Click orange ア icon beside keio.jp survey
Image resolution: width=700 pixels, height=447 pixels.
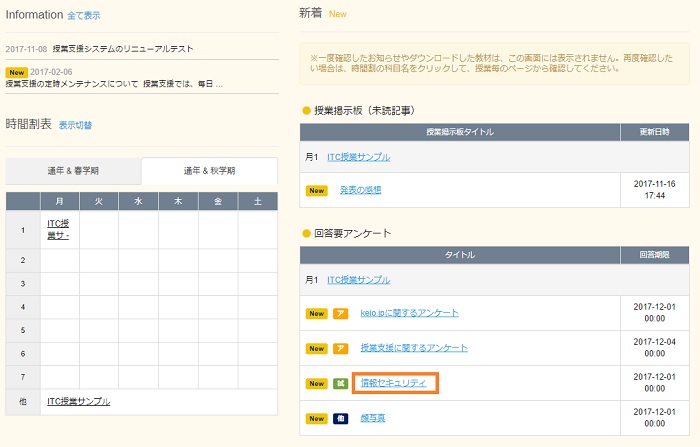pyautogui.click(x=340, y=313)
